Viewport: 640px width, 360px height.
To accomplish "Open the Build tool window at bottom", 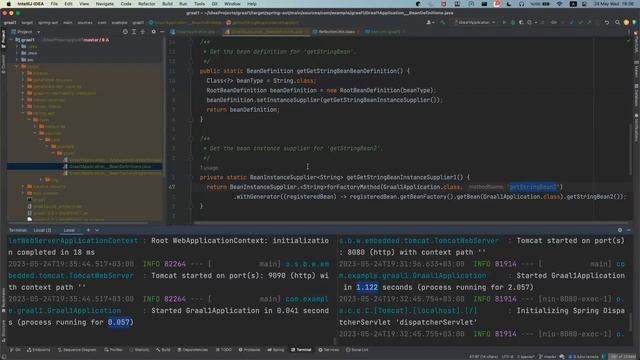I will point(163,350).
